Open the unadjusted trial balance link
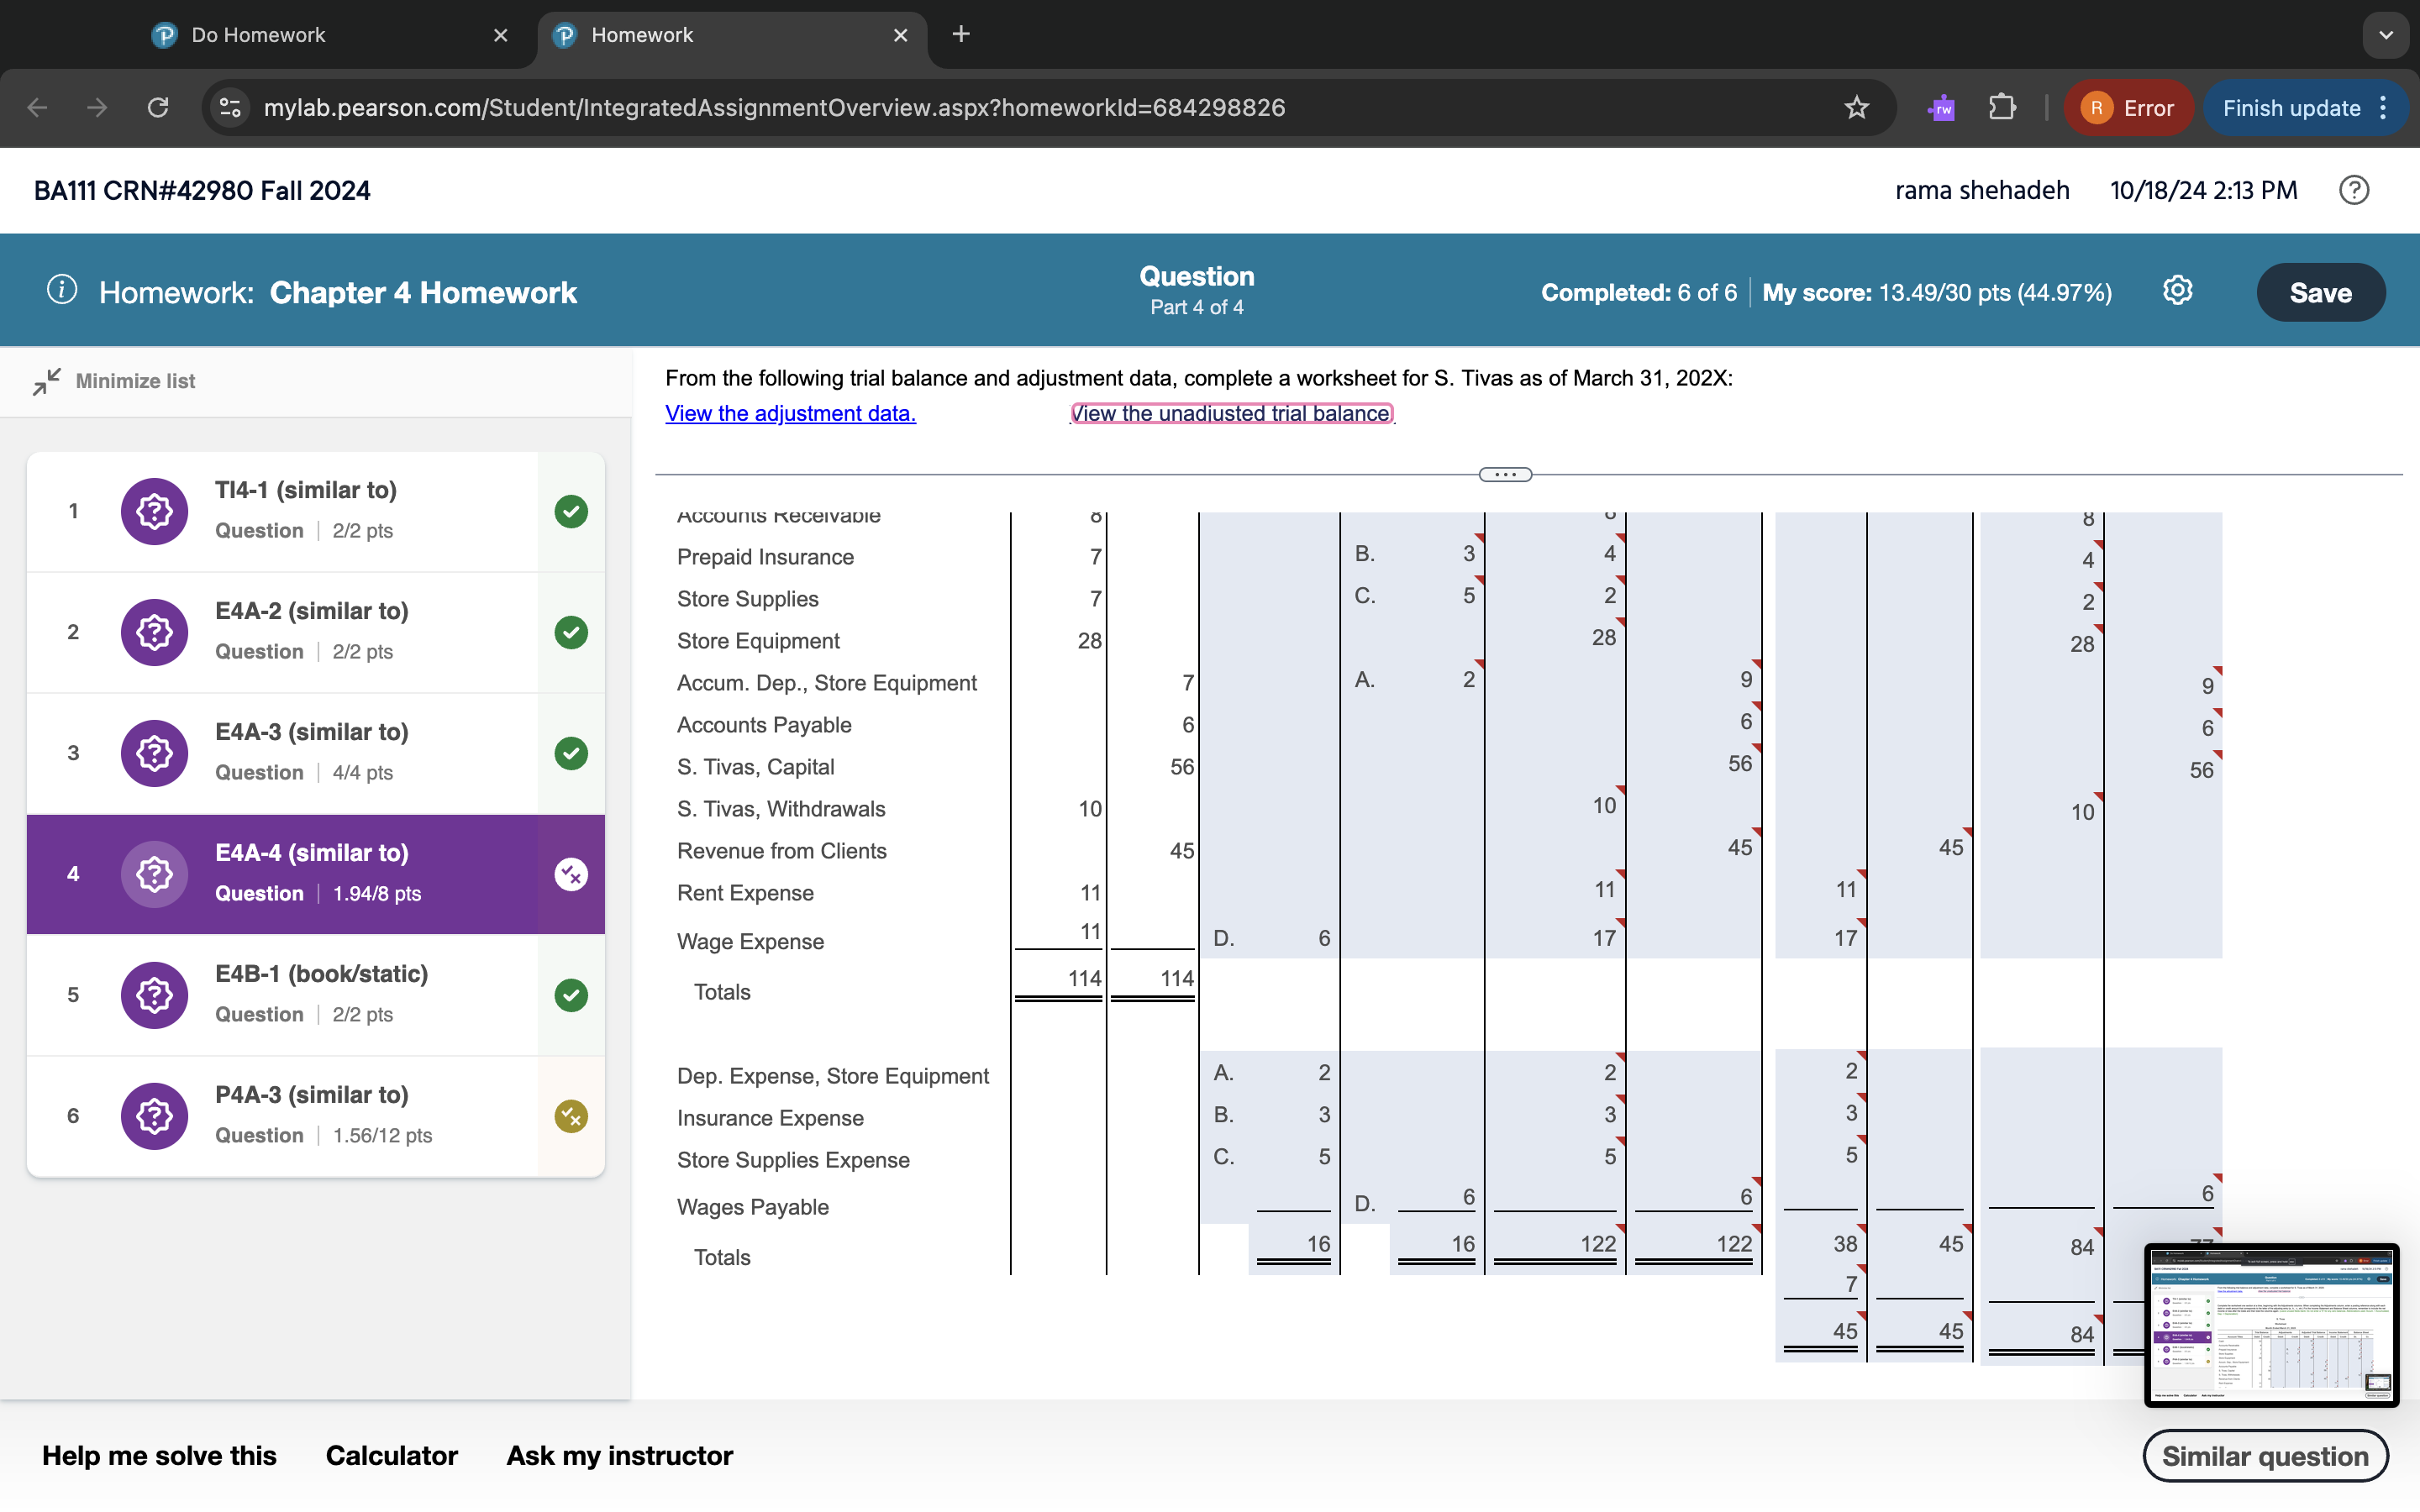Image resolution: width=2420 pixels, height=1512 pixels. click(x=1231, y=413)
